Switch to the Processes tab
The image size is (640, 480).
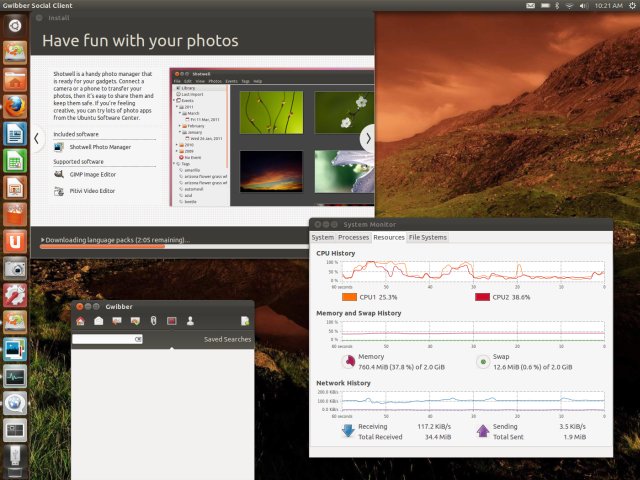coord(353,237)
